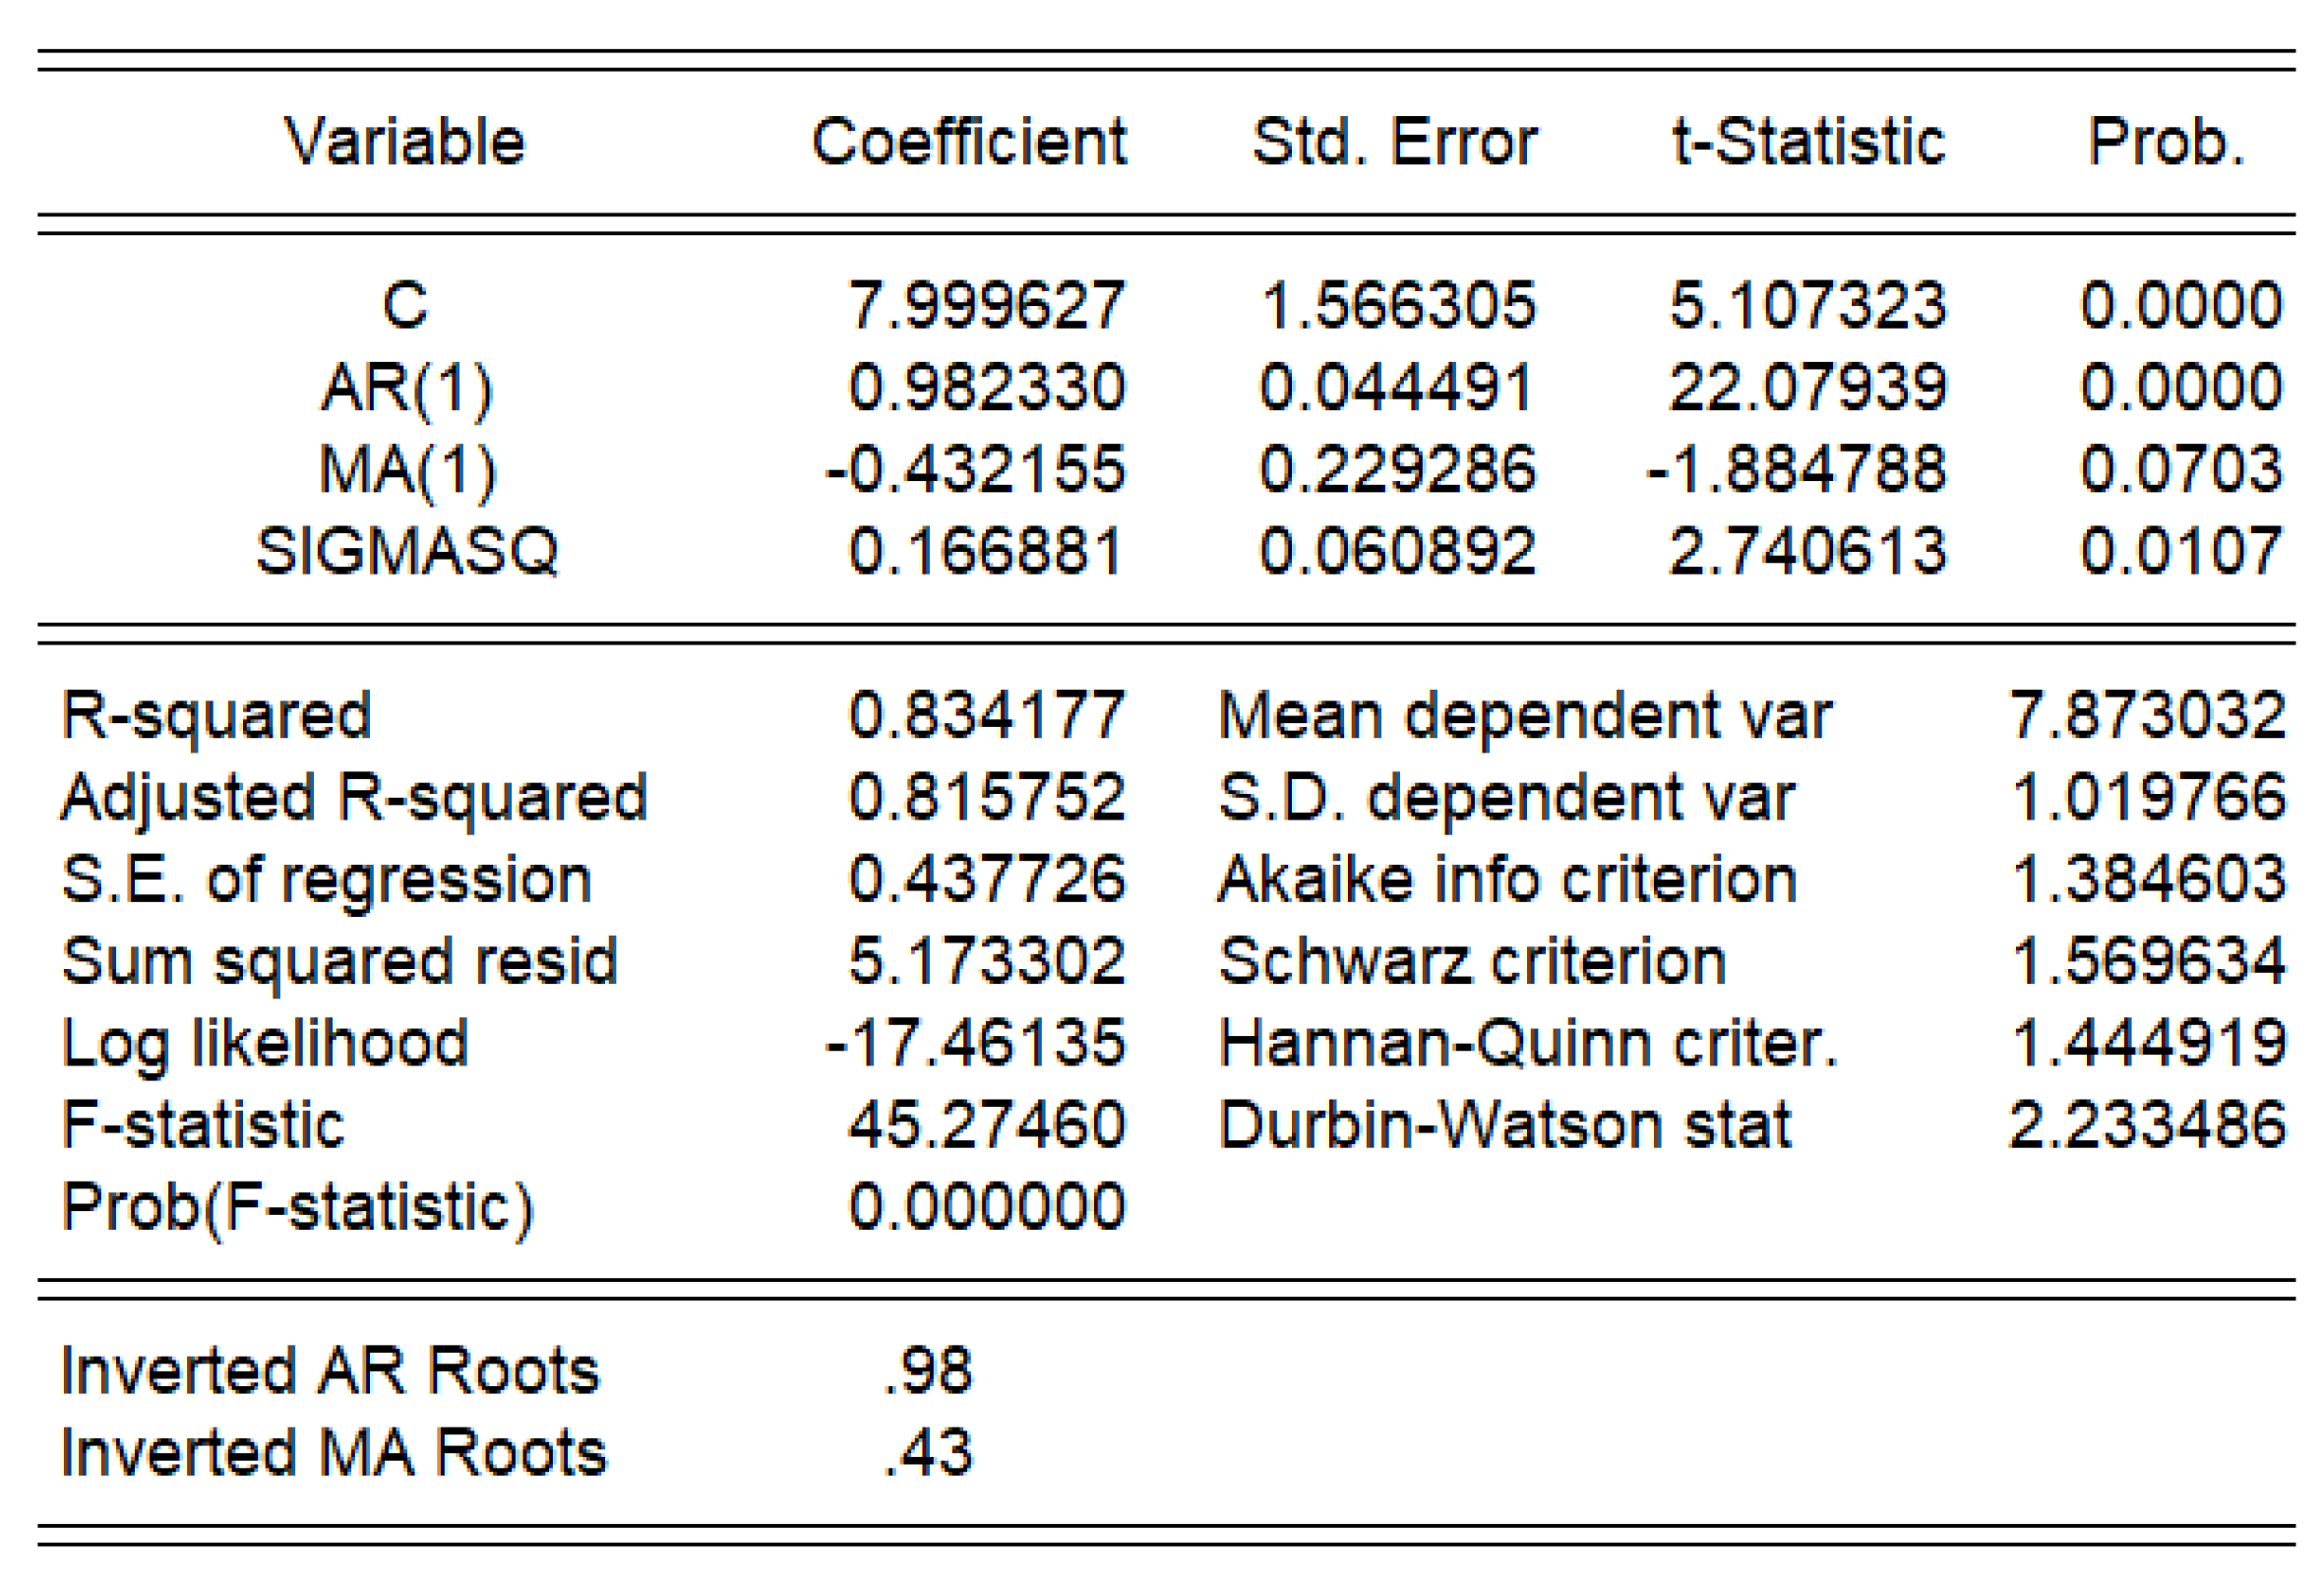Click the SIGMASQ variable label

click(x=406, y=551)
